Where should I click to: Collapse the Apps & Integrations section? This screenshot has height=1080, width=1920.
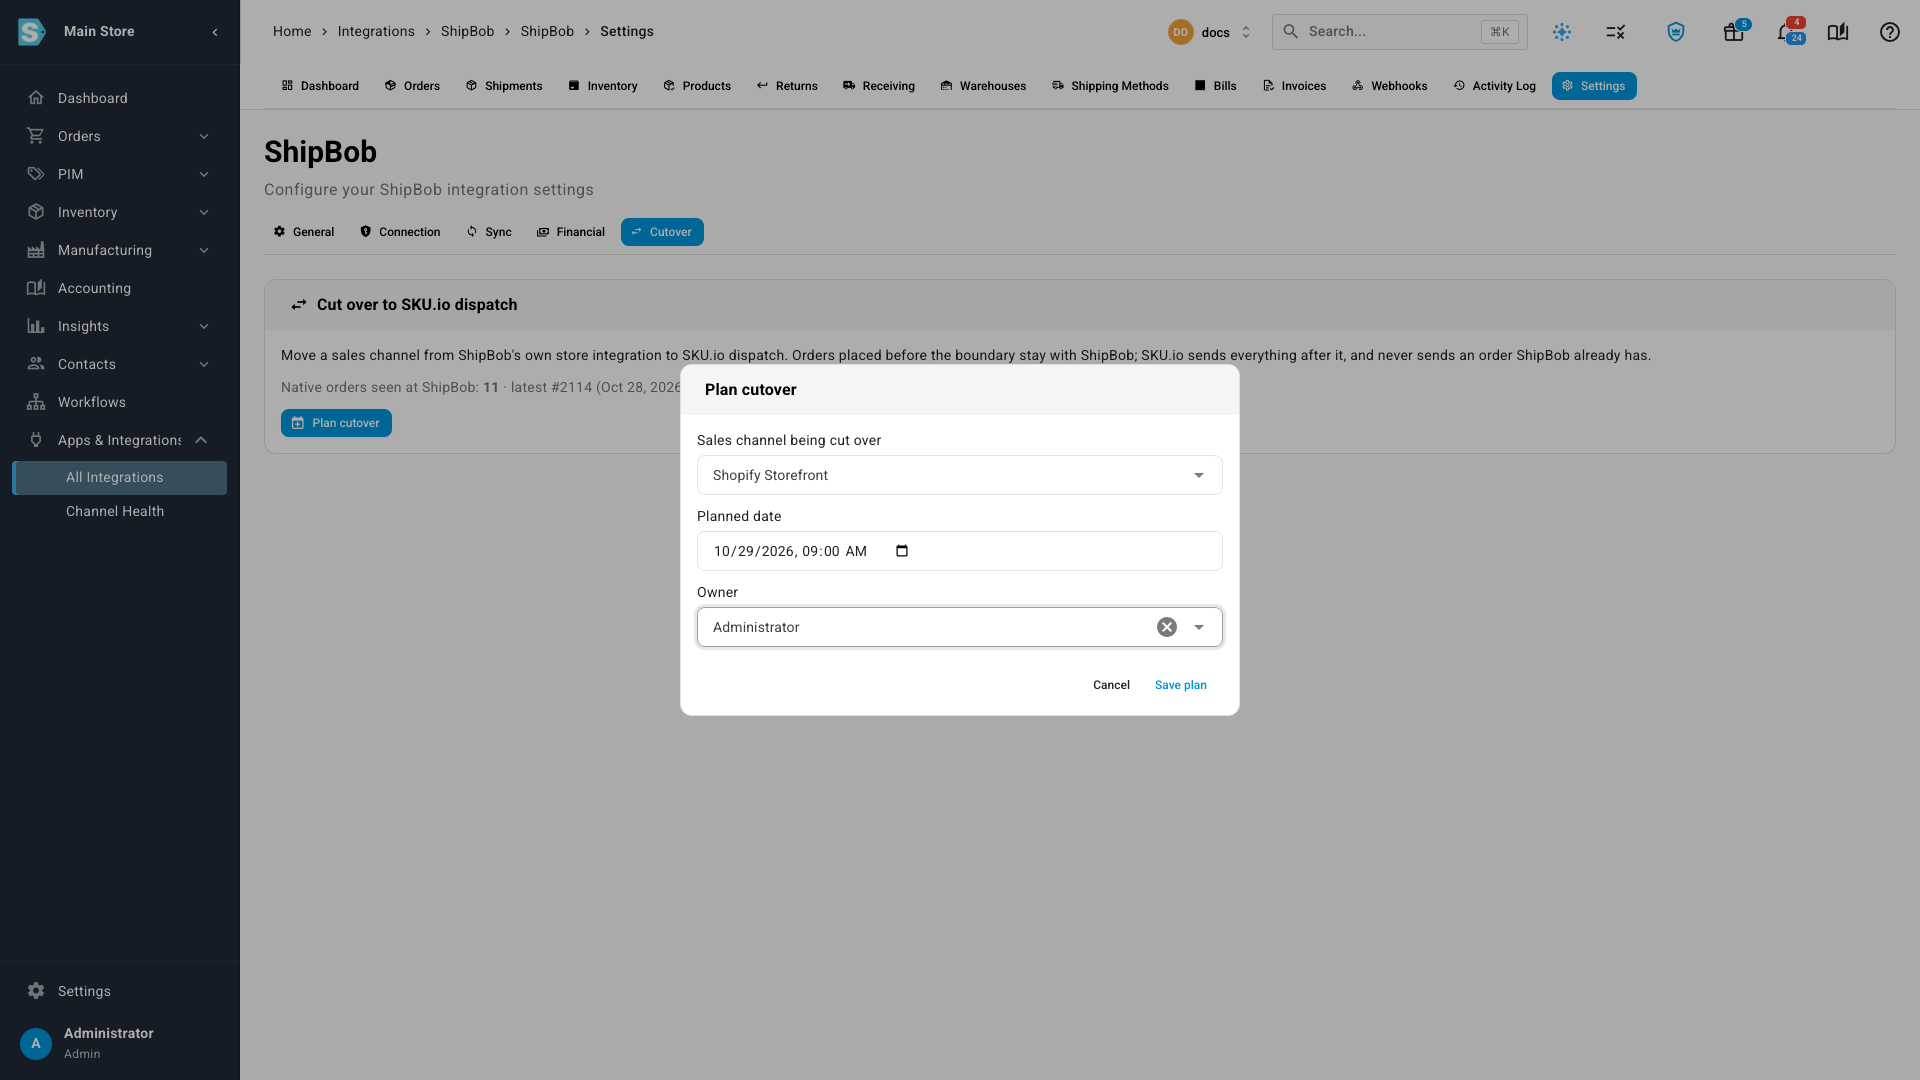pyautogui.click(x=201, y=440)
